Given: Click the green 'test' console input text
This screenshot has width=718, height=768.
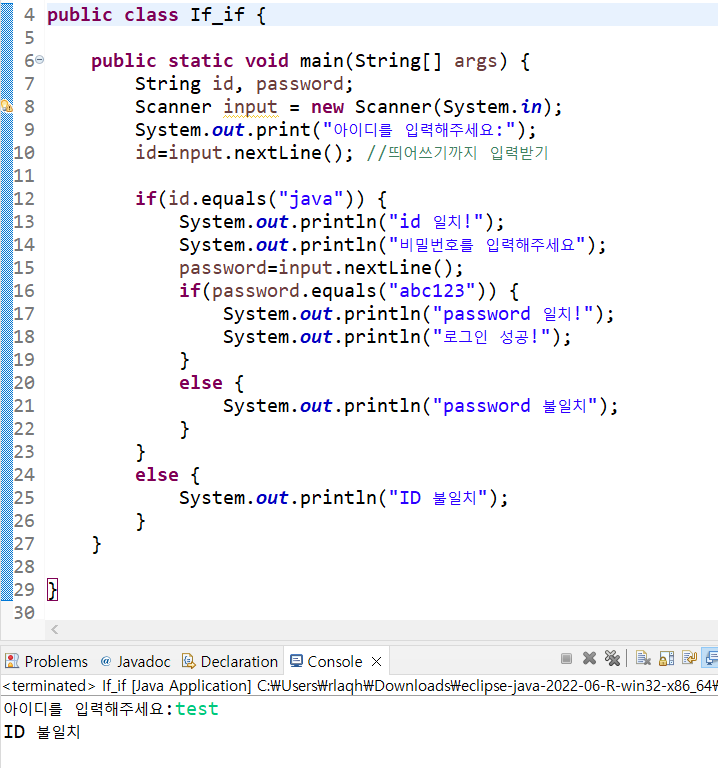Looking at the screenshot, I should [197, 709].
